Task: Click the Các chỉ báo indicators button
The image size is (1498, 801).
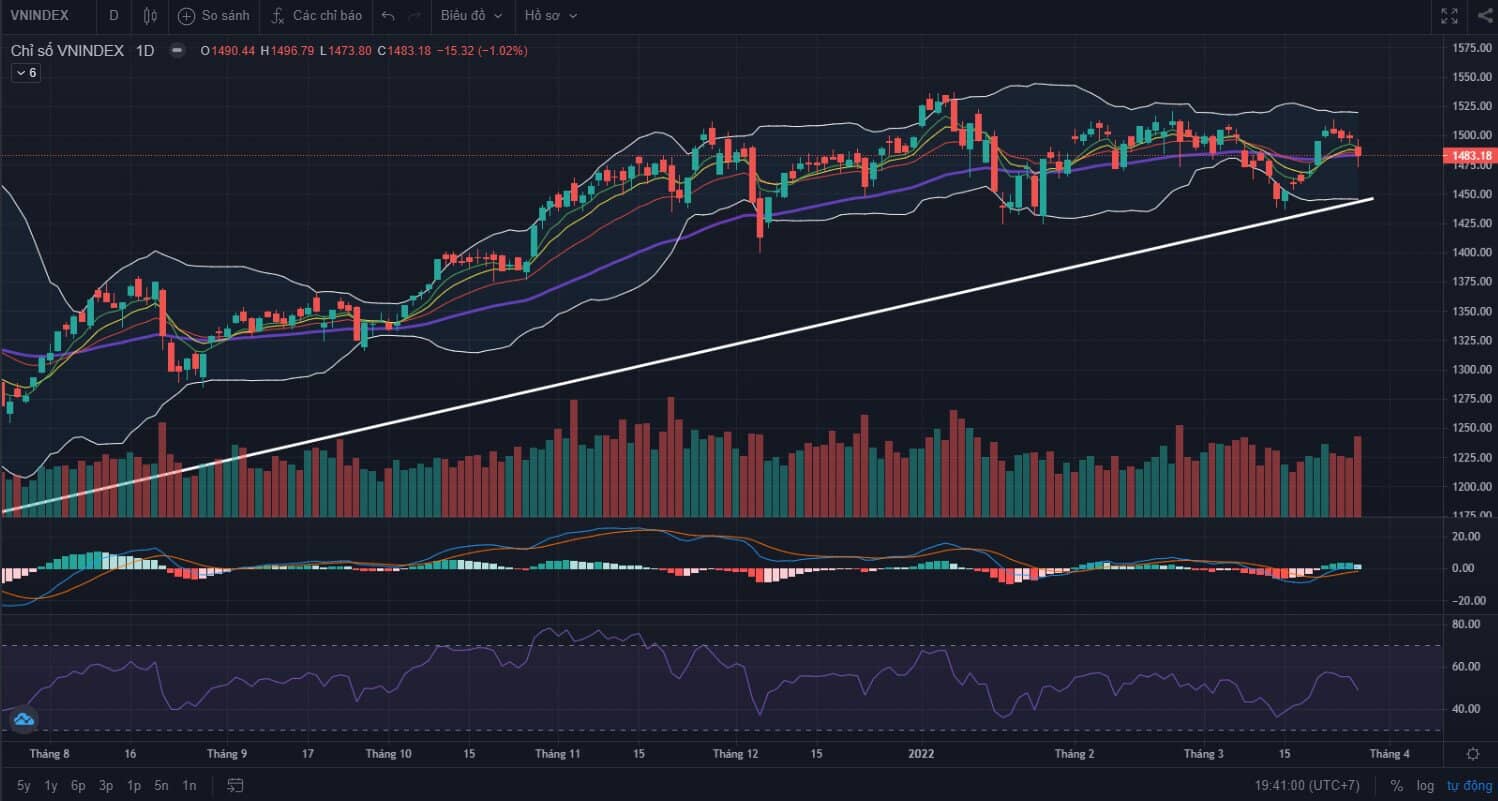Action: (316, 16)
